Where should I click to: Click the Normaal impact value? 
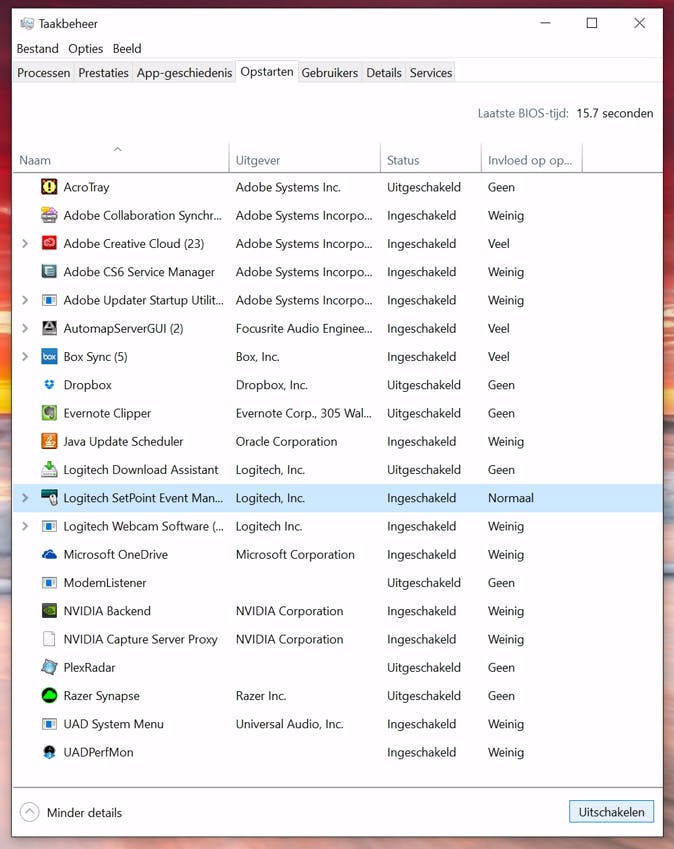click(x=511, y=498)
